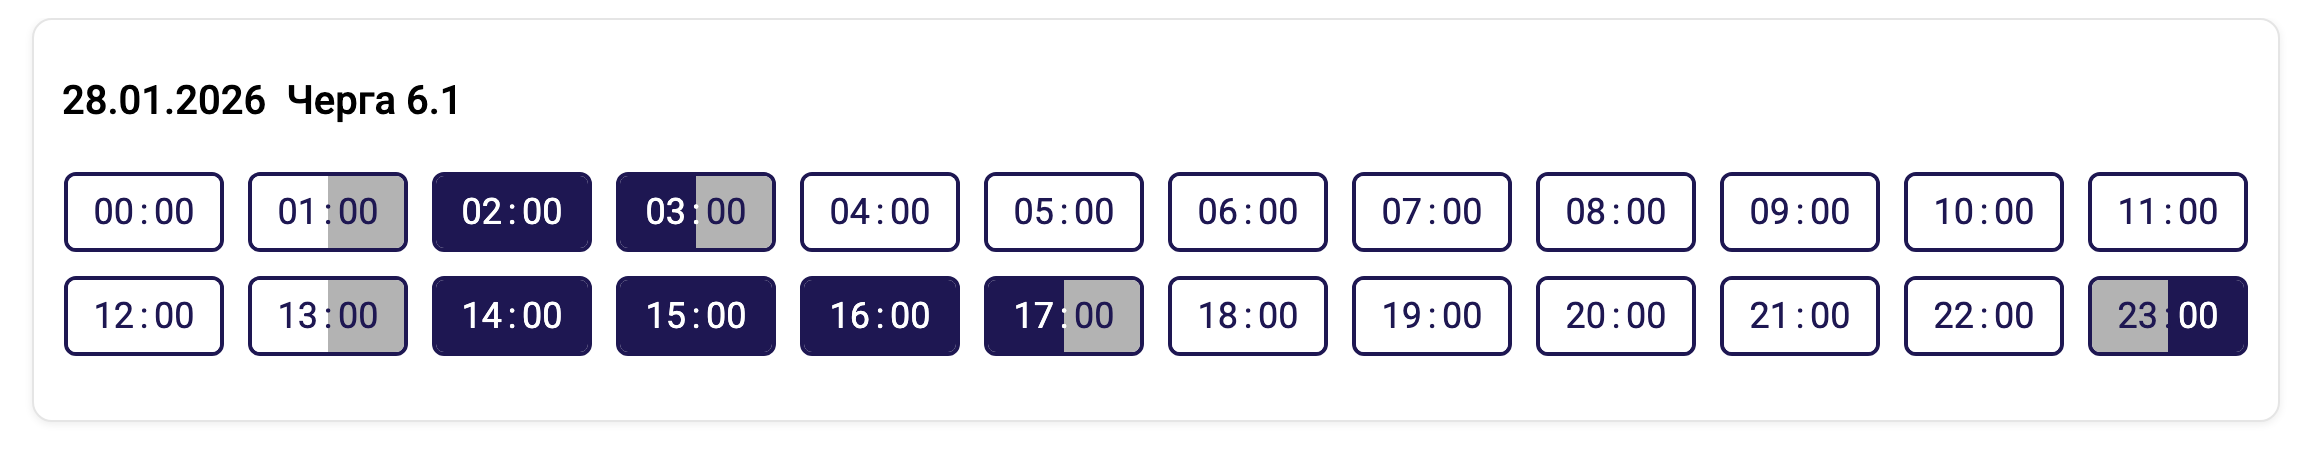The width and height of the screenshot is (2303, 463).
Task: Click the 20:00 time slot
Action: tap(1616, 316)
